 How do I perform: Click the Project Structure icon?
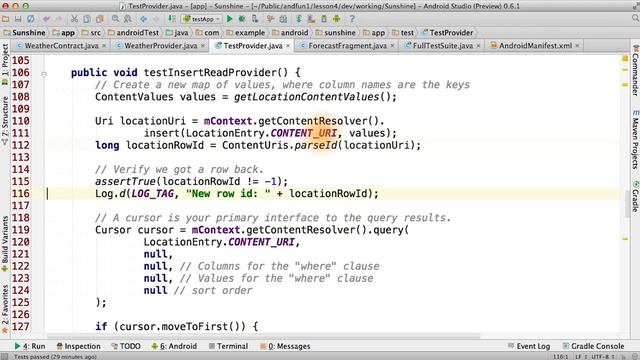tap(283, 19)
